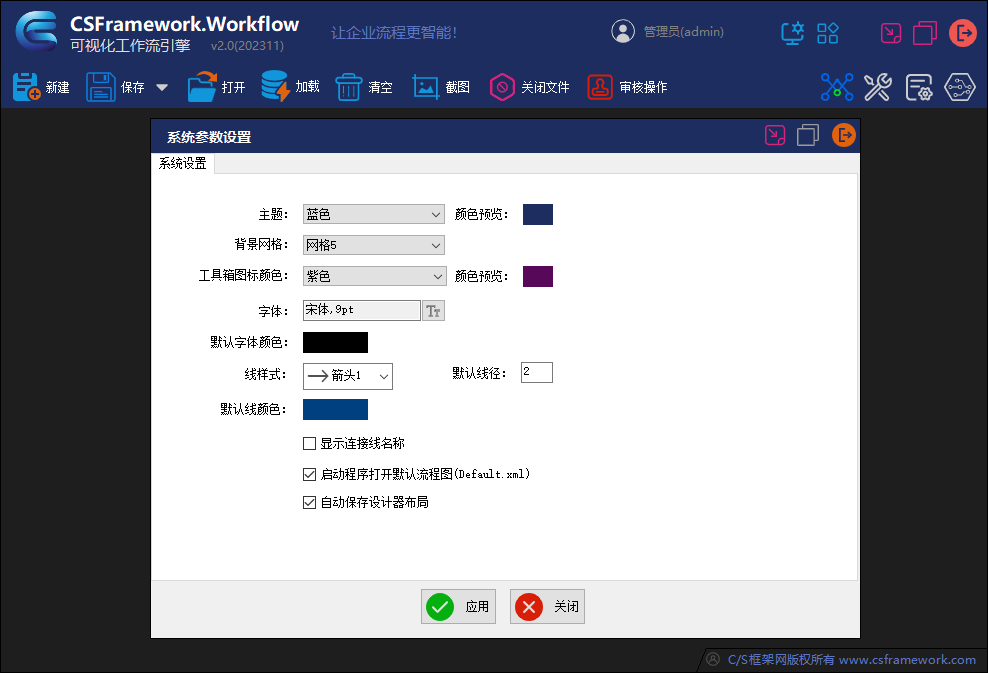Click the CSFramework logo icon
Screen dimensions: 988x673
(37, 30)
